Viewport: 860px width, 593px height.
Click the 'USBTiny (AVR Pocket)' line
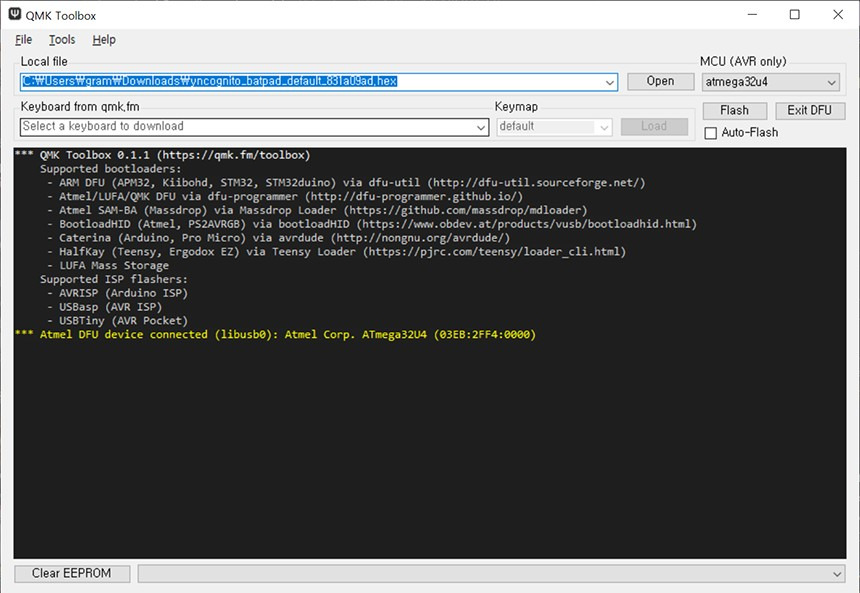[x=117, y=320]
